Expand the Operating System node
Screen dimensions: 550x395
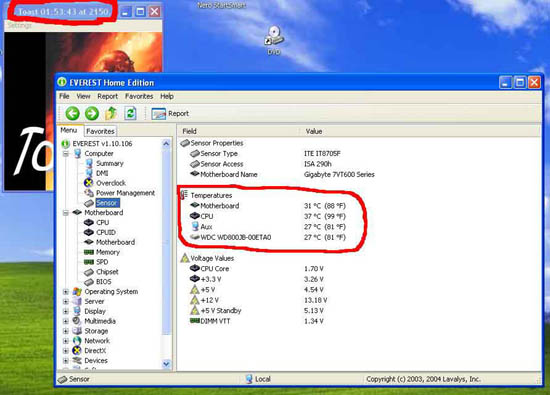click(x=66, y=292)
